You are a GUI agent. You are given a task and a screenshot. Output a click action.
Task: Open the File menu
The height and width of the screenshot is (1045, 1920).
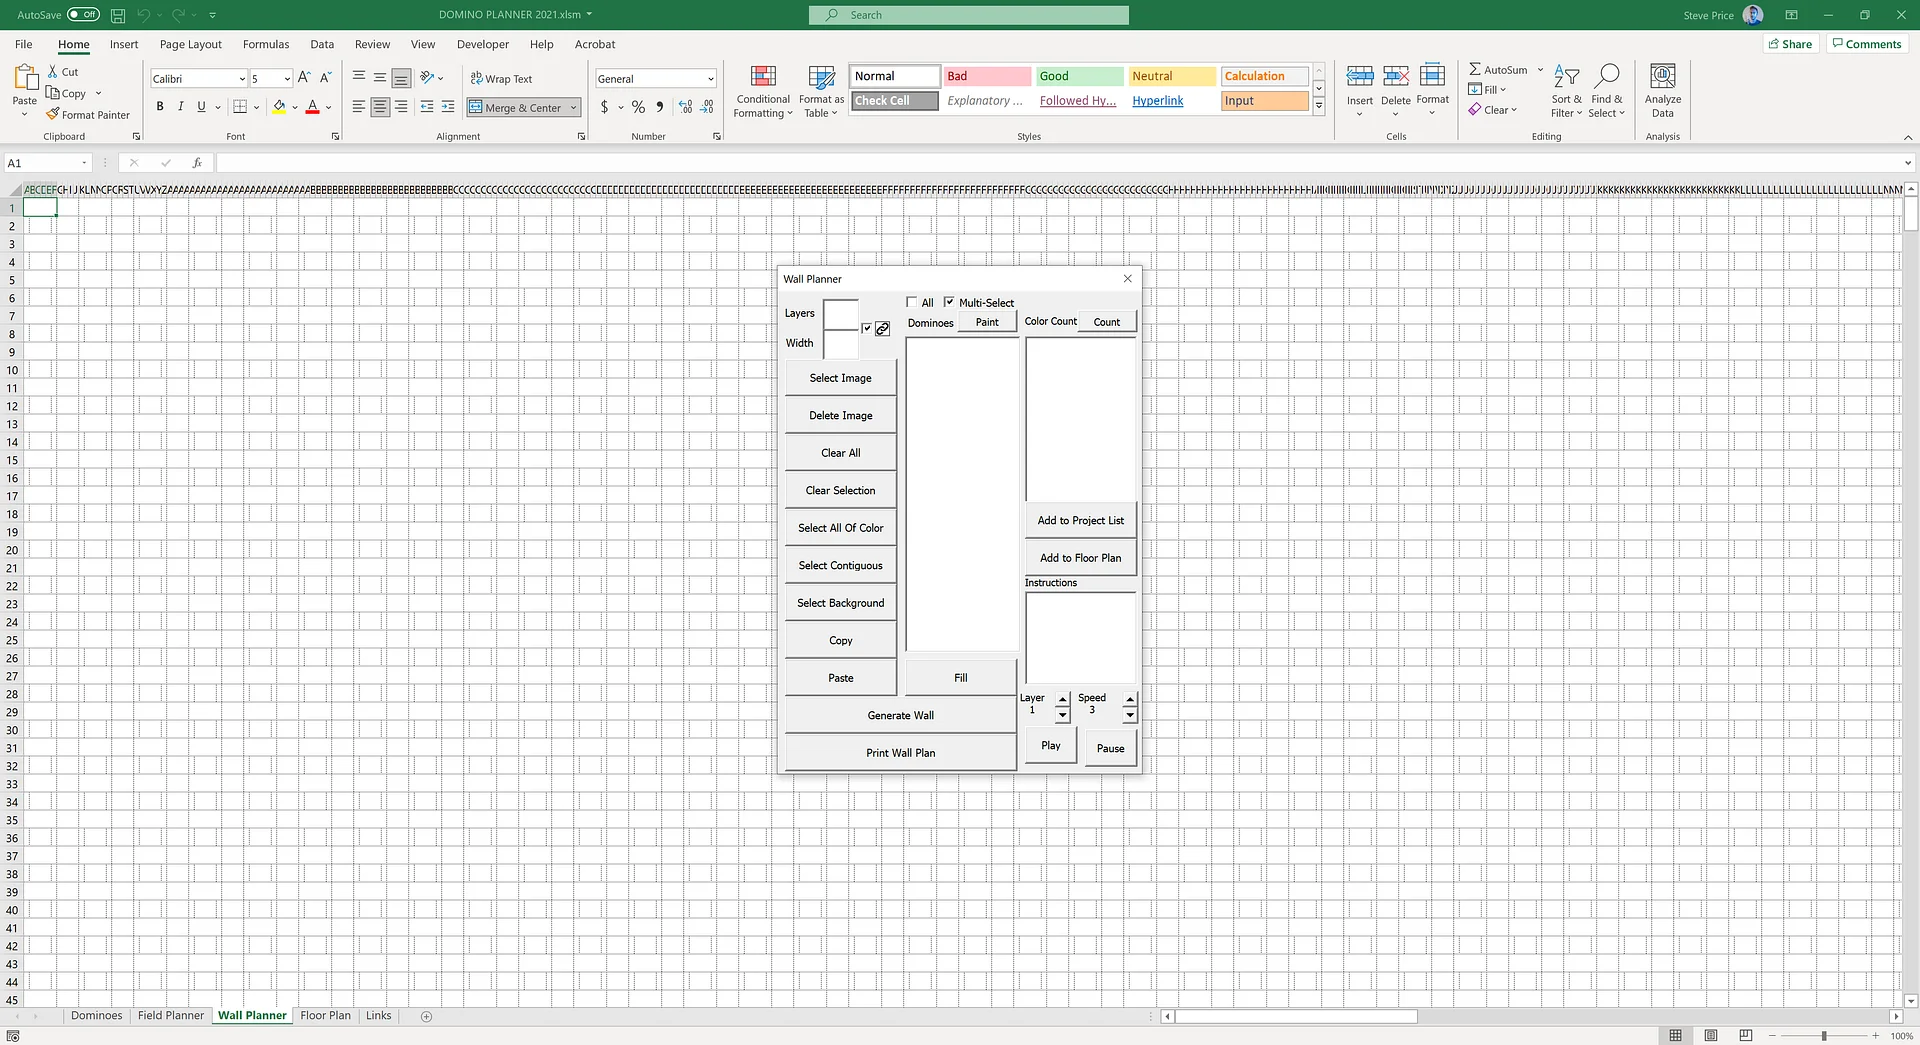[x=24, y=44]
